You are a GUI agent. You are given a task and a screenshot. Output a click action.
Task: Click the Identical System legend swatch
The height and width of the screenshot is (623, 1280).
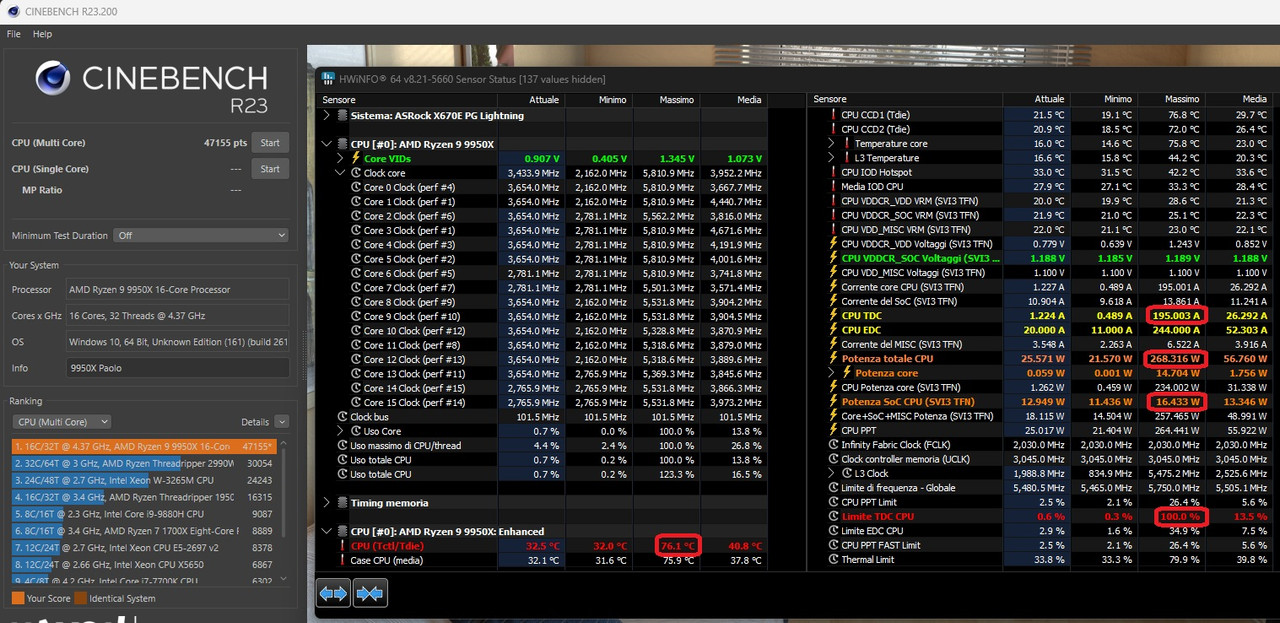point(80,598)
